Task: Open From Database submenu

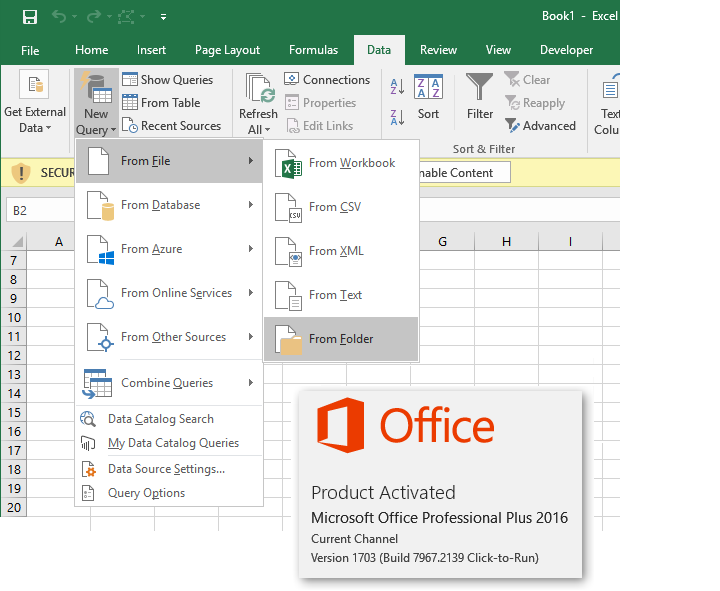Action: 169,205
